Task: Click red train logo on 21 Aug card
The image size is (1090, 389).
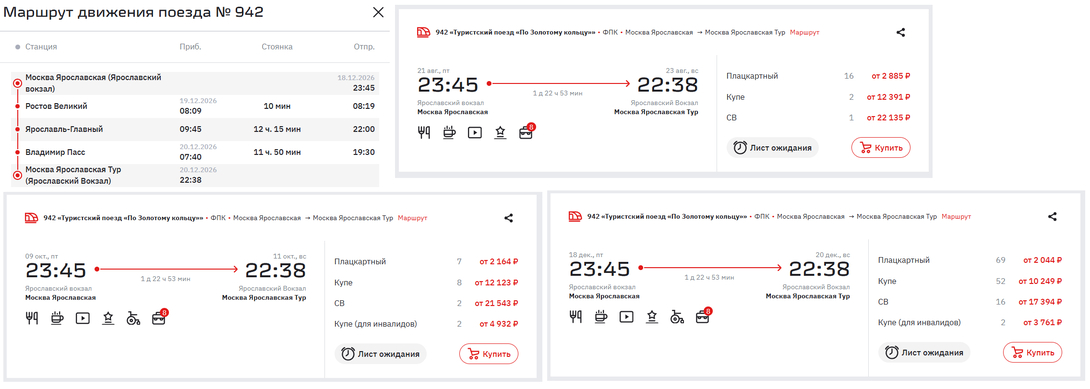Action: click(x=424, y=32)
